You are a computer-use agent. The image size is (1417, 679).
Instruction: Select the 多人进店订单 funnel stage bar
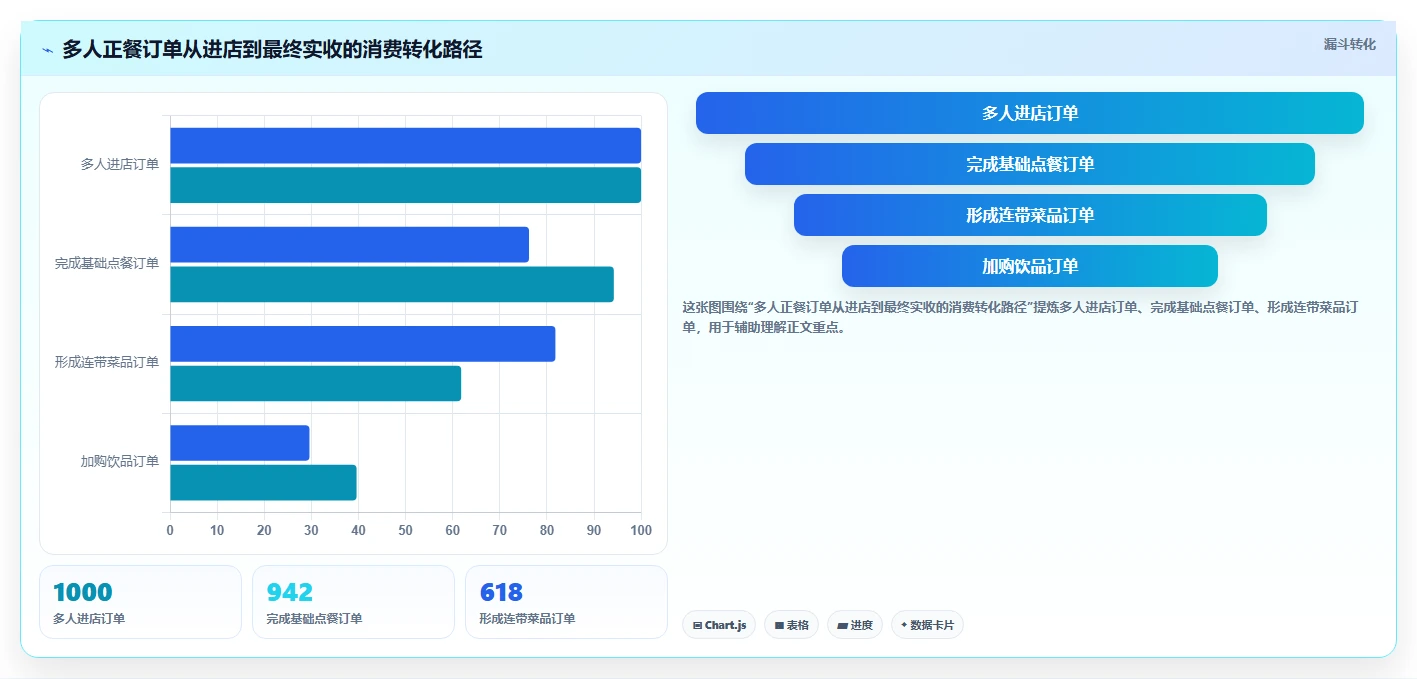pos(1029,113)
